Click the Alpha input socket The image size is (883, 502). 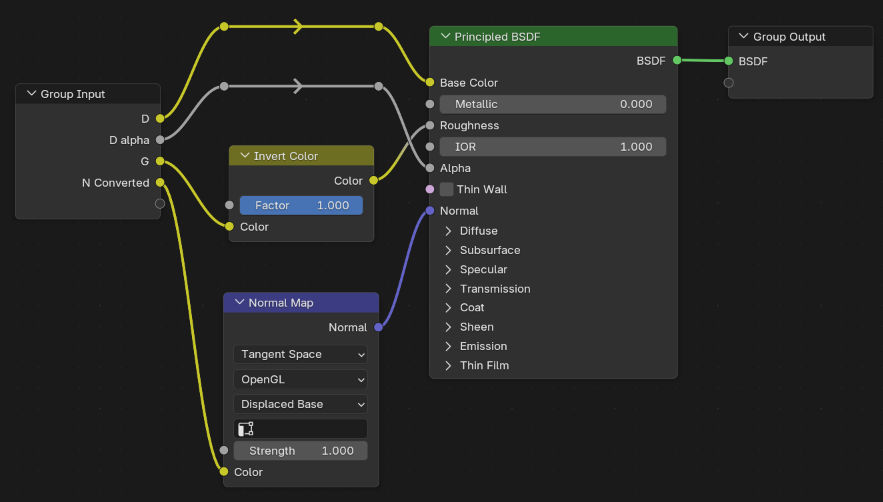click(x=430, y=168)
